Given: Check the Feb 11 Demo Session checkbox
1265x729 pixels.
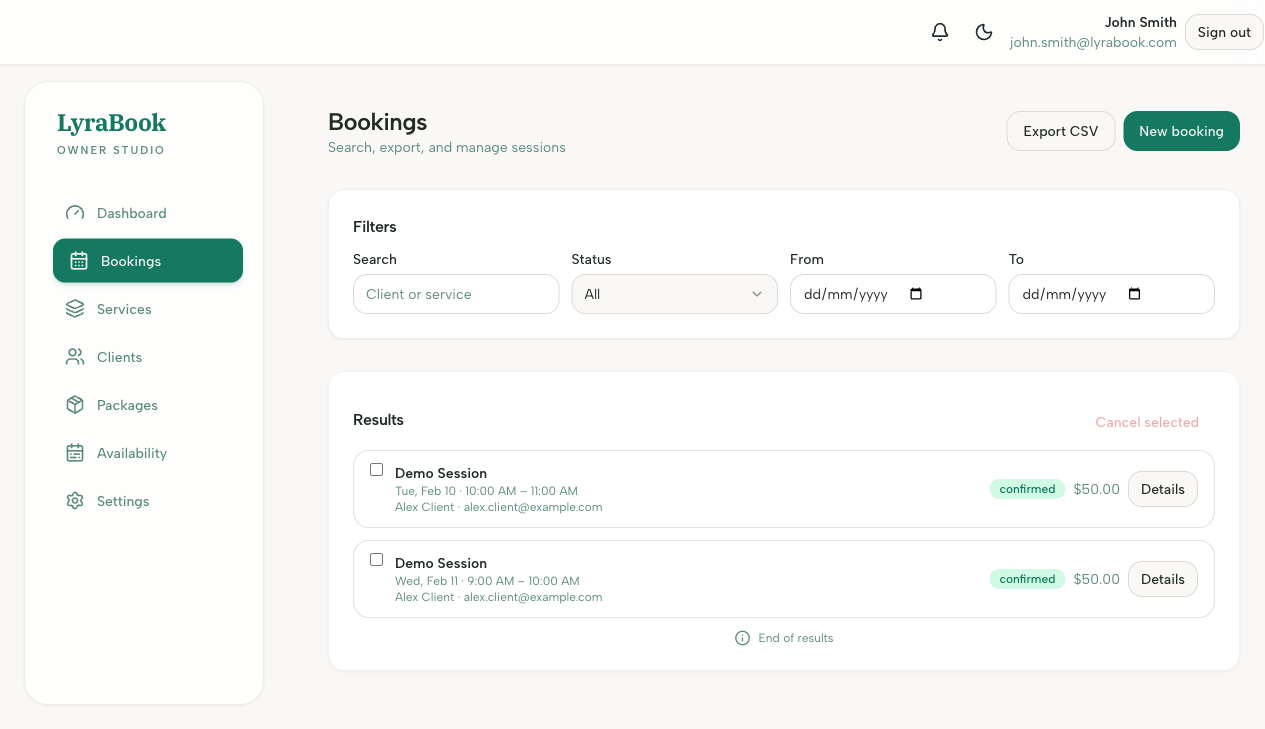Looking at the screenshot, I should 376,559.
